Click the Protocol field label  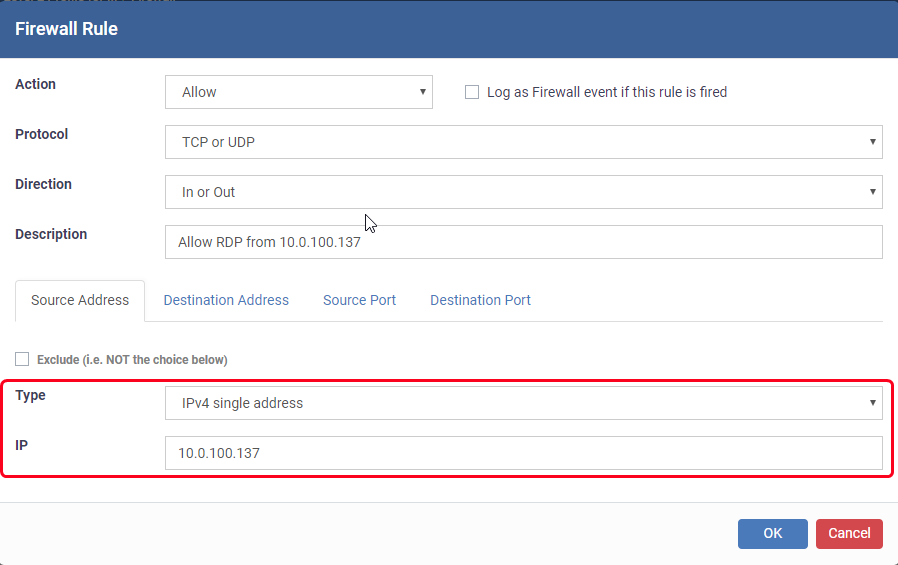(x=41, y=134)
